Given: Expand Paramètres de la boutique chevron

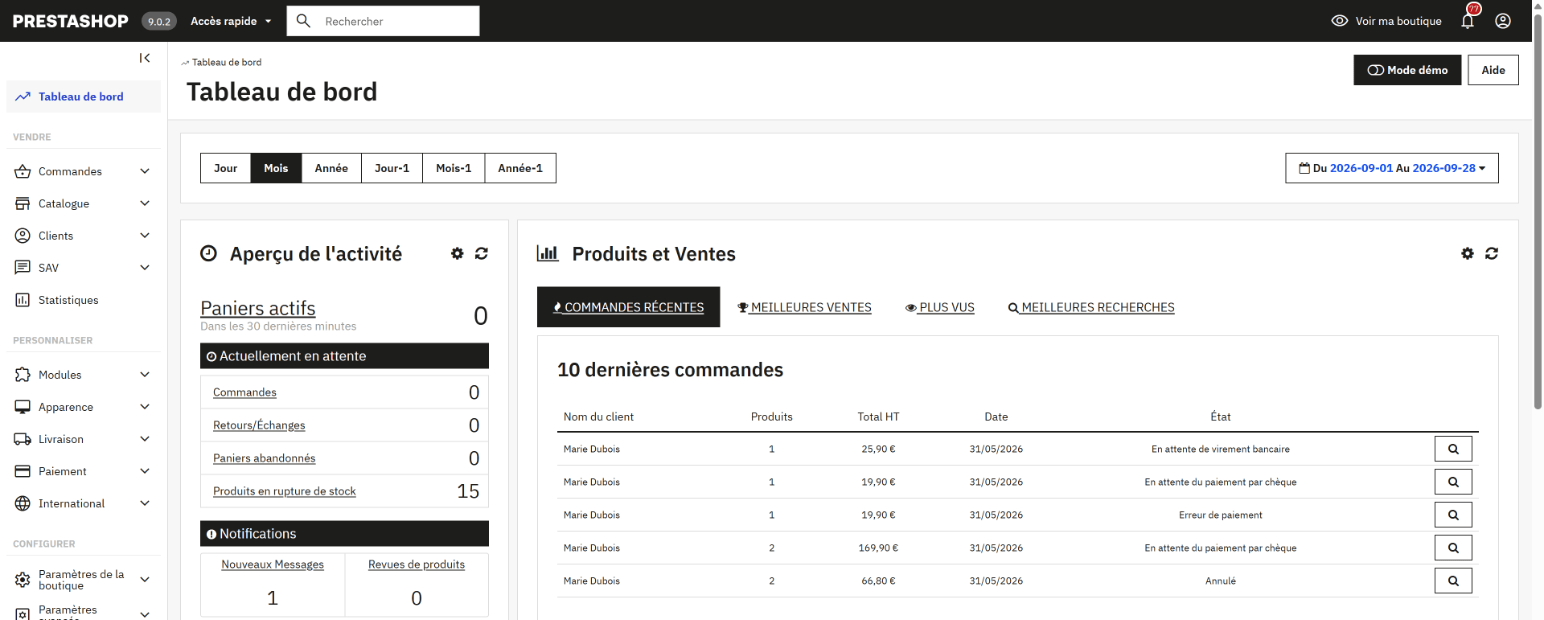Looking at the screenshot, I should point(145,580).
